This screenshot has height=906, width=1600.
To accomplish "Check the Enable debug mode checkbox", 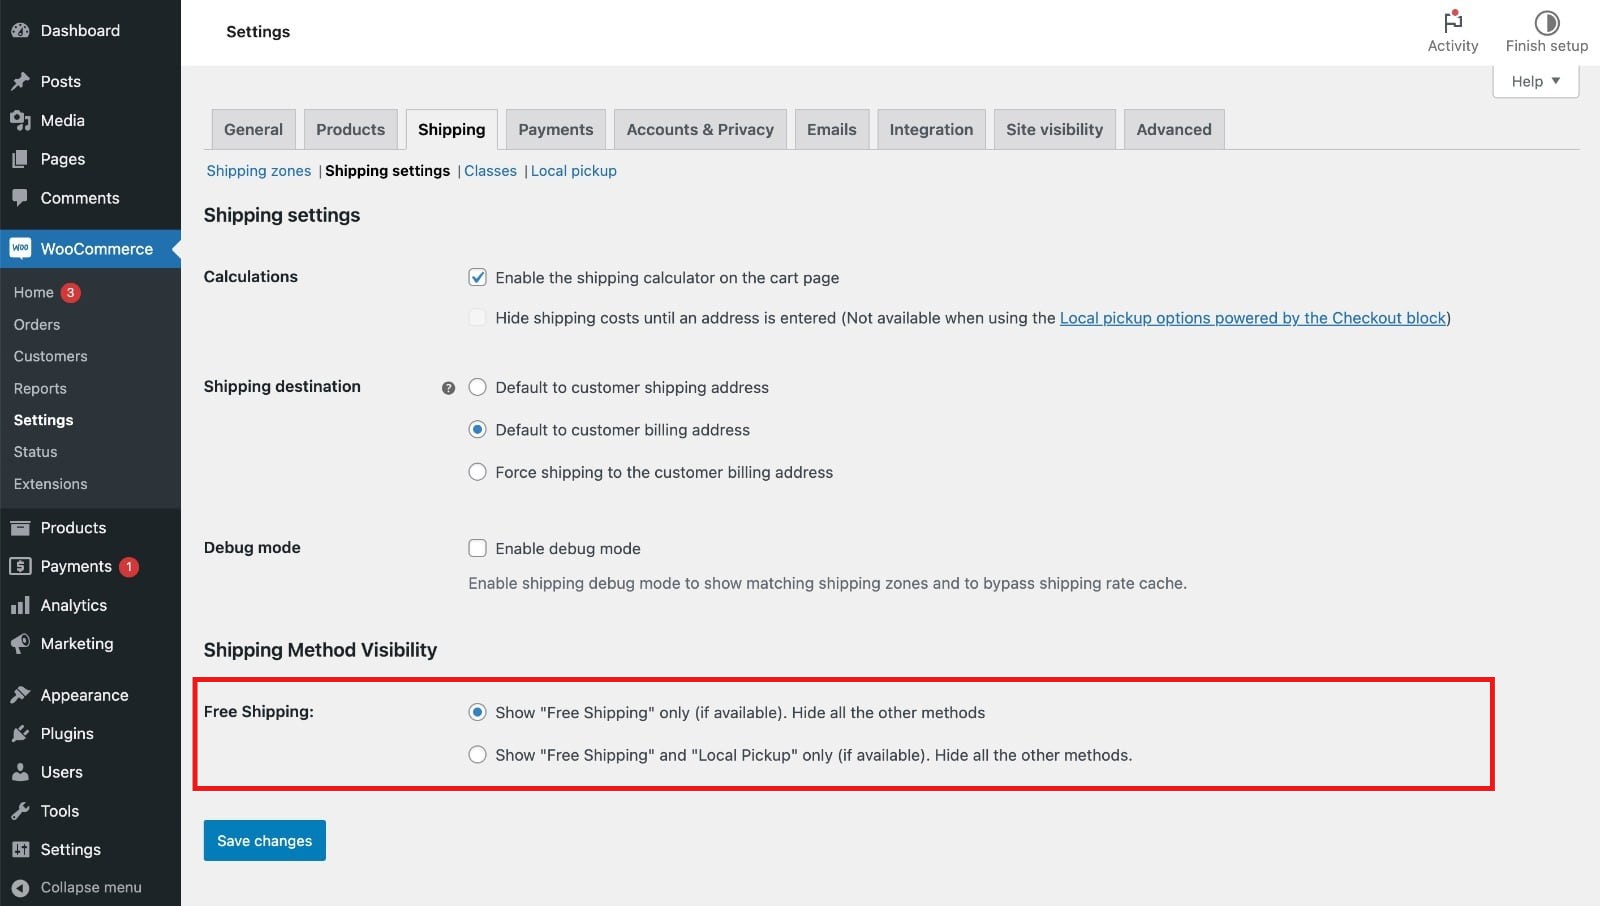I will pos(478,548).
